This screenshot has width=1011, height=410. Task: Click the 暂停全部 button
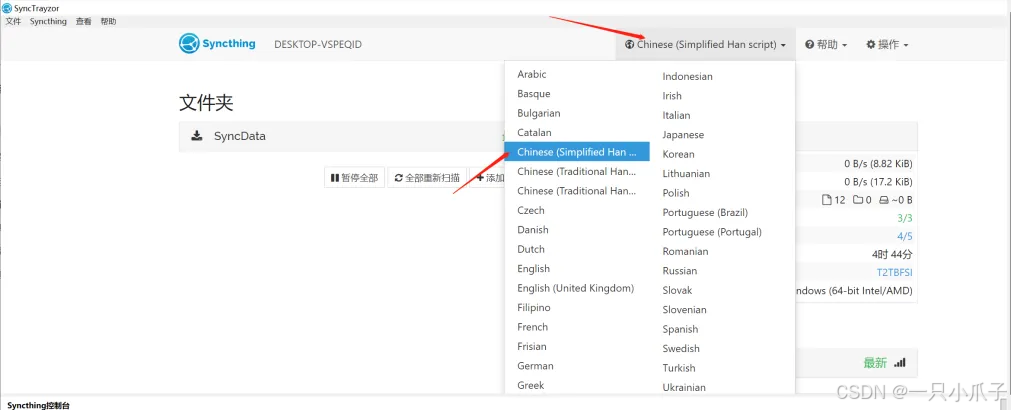[355, 178]
